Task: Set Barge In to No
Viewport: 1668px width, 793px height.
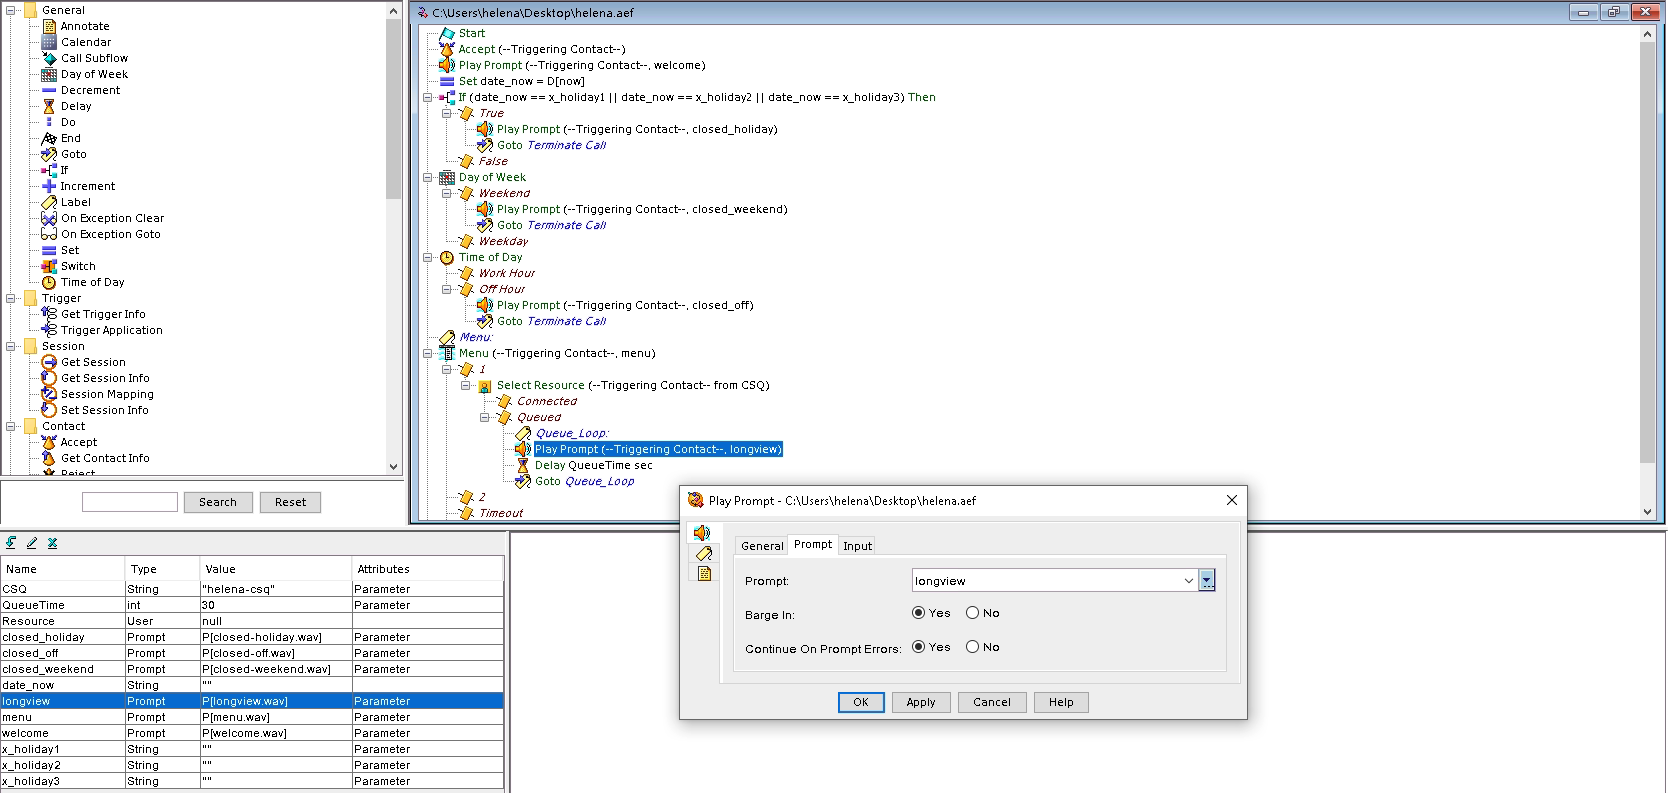Action: 972,613
